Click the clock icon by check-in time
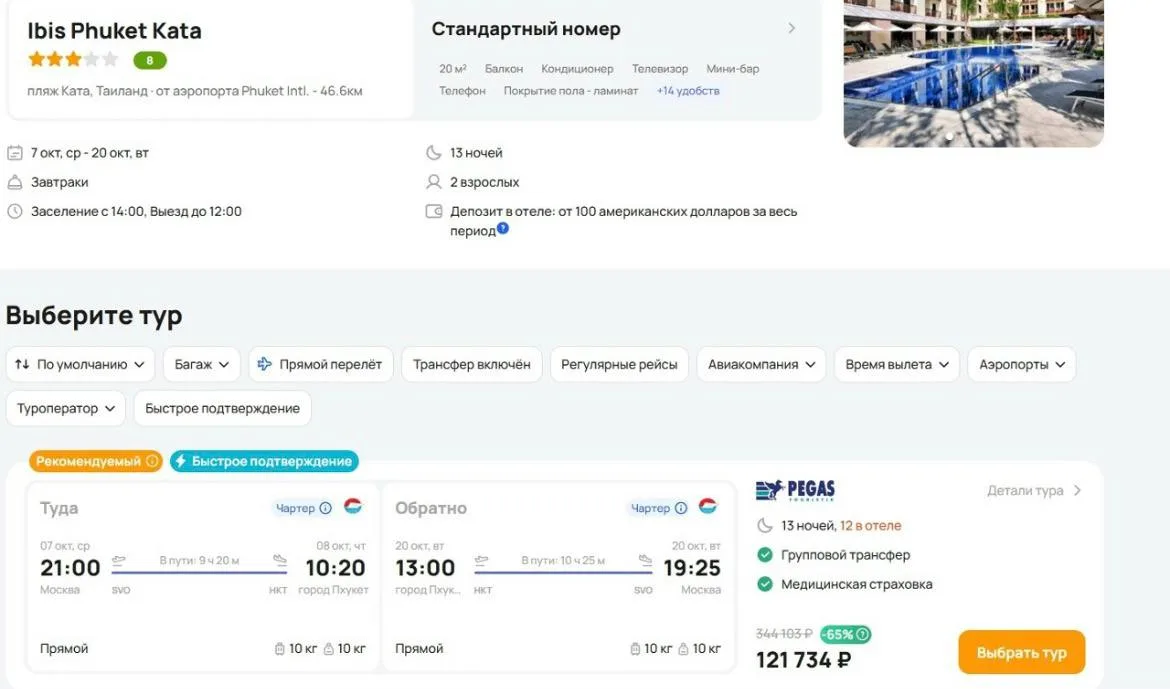The height and width of the screenshot is (689, 1170). click(x=15, y=211)
